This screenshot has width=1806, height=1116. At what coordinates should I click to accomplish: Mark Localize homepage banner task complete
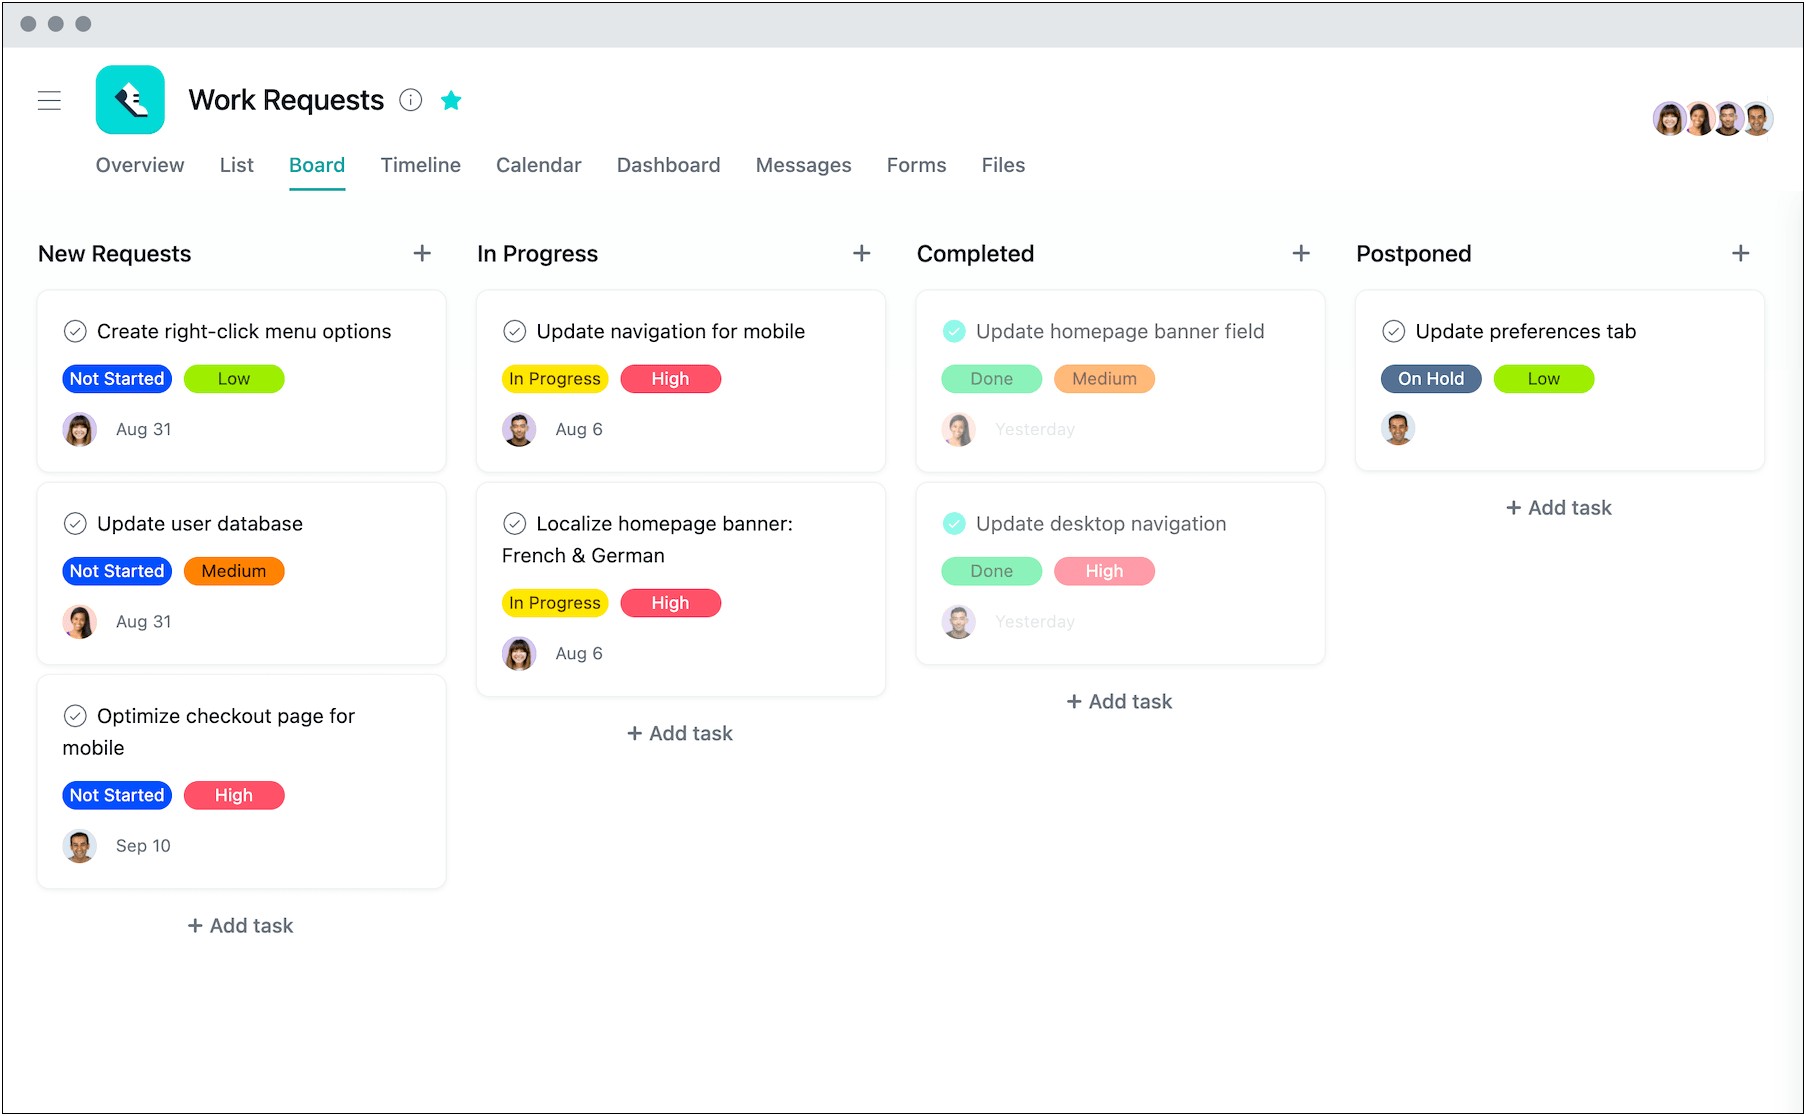coord(515,523)
